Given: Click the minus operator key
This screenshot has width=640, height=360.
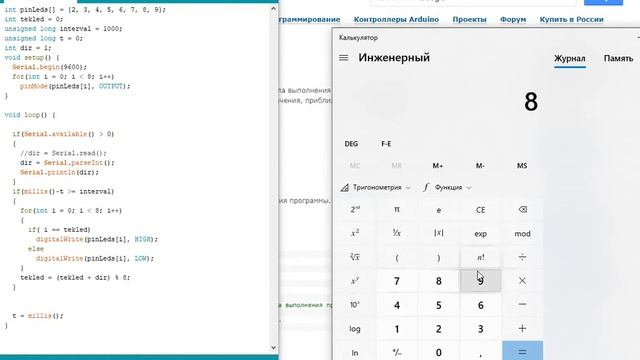Looking at the screenshot, I should 522,304.
